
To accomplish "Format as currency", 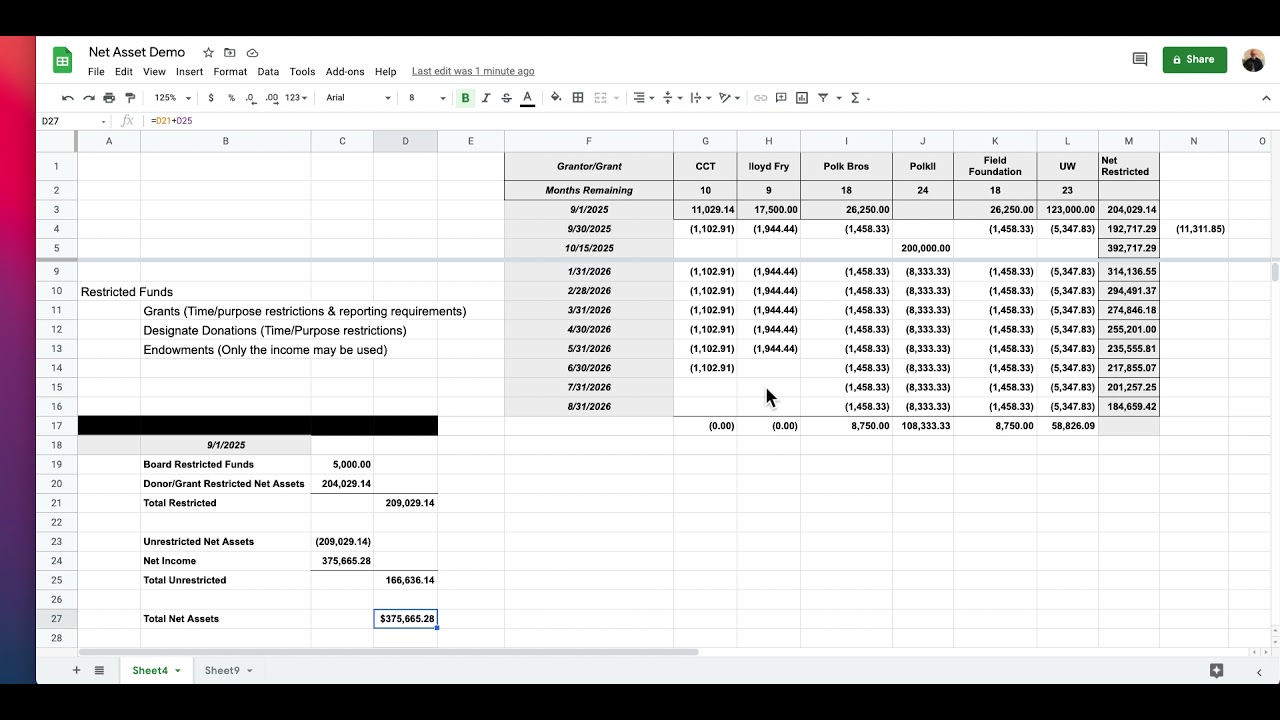I will click(211, 98).
